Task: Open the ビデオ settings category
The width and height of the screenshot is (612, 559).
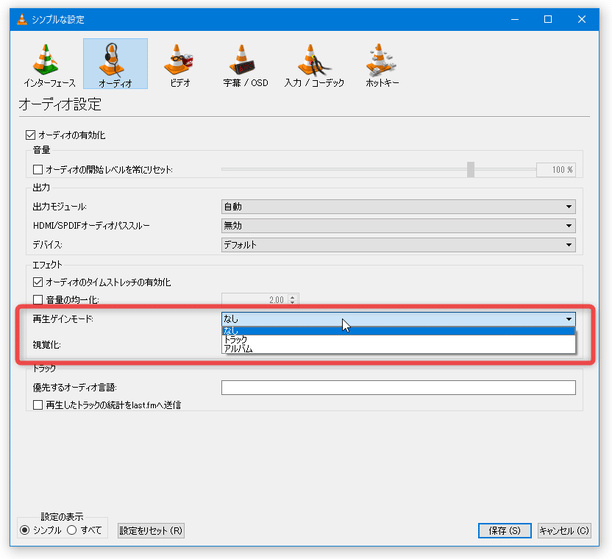Action: pos(180,64)
